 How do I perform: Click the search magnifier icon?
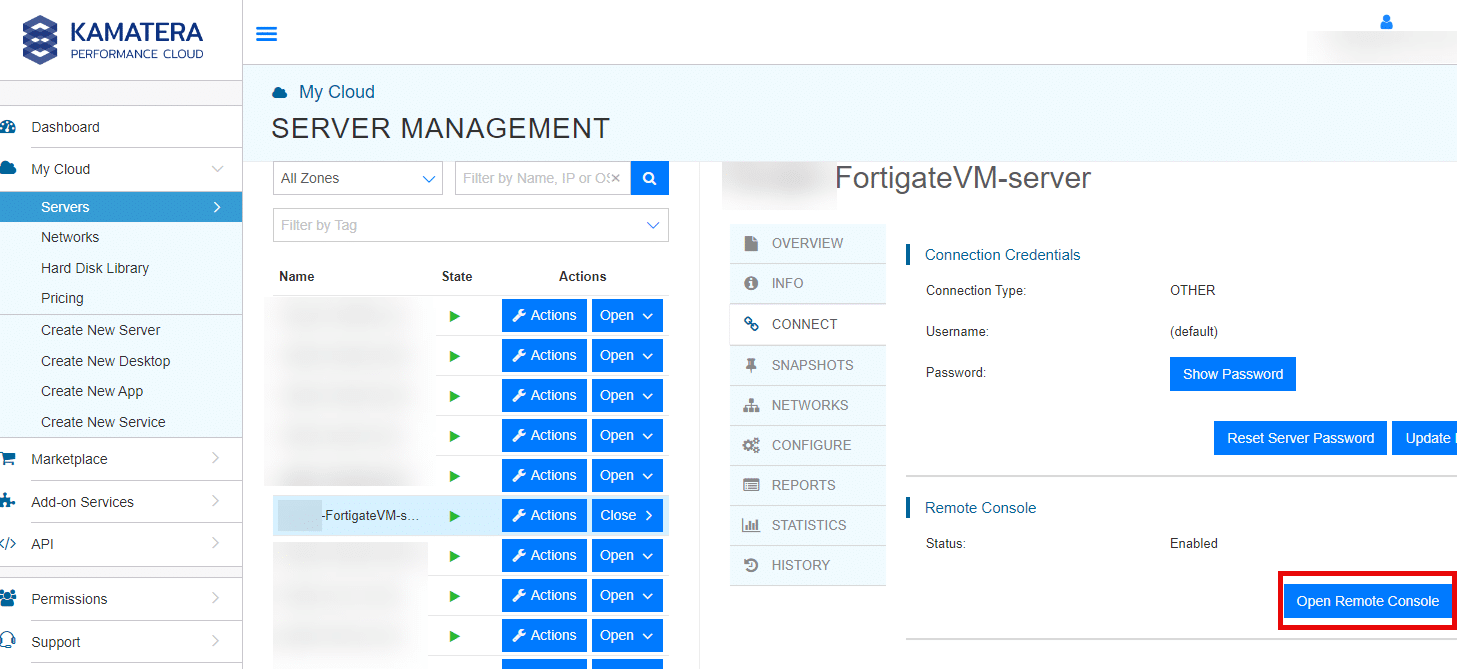(x=648, y=177)
